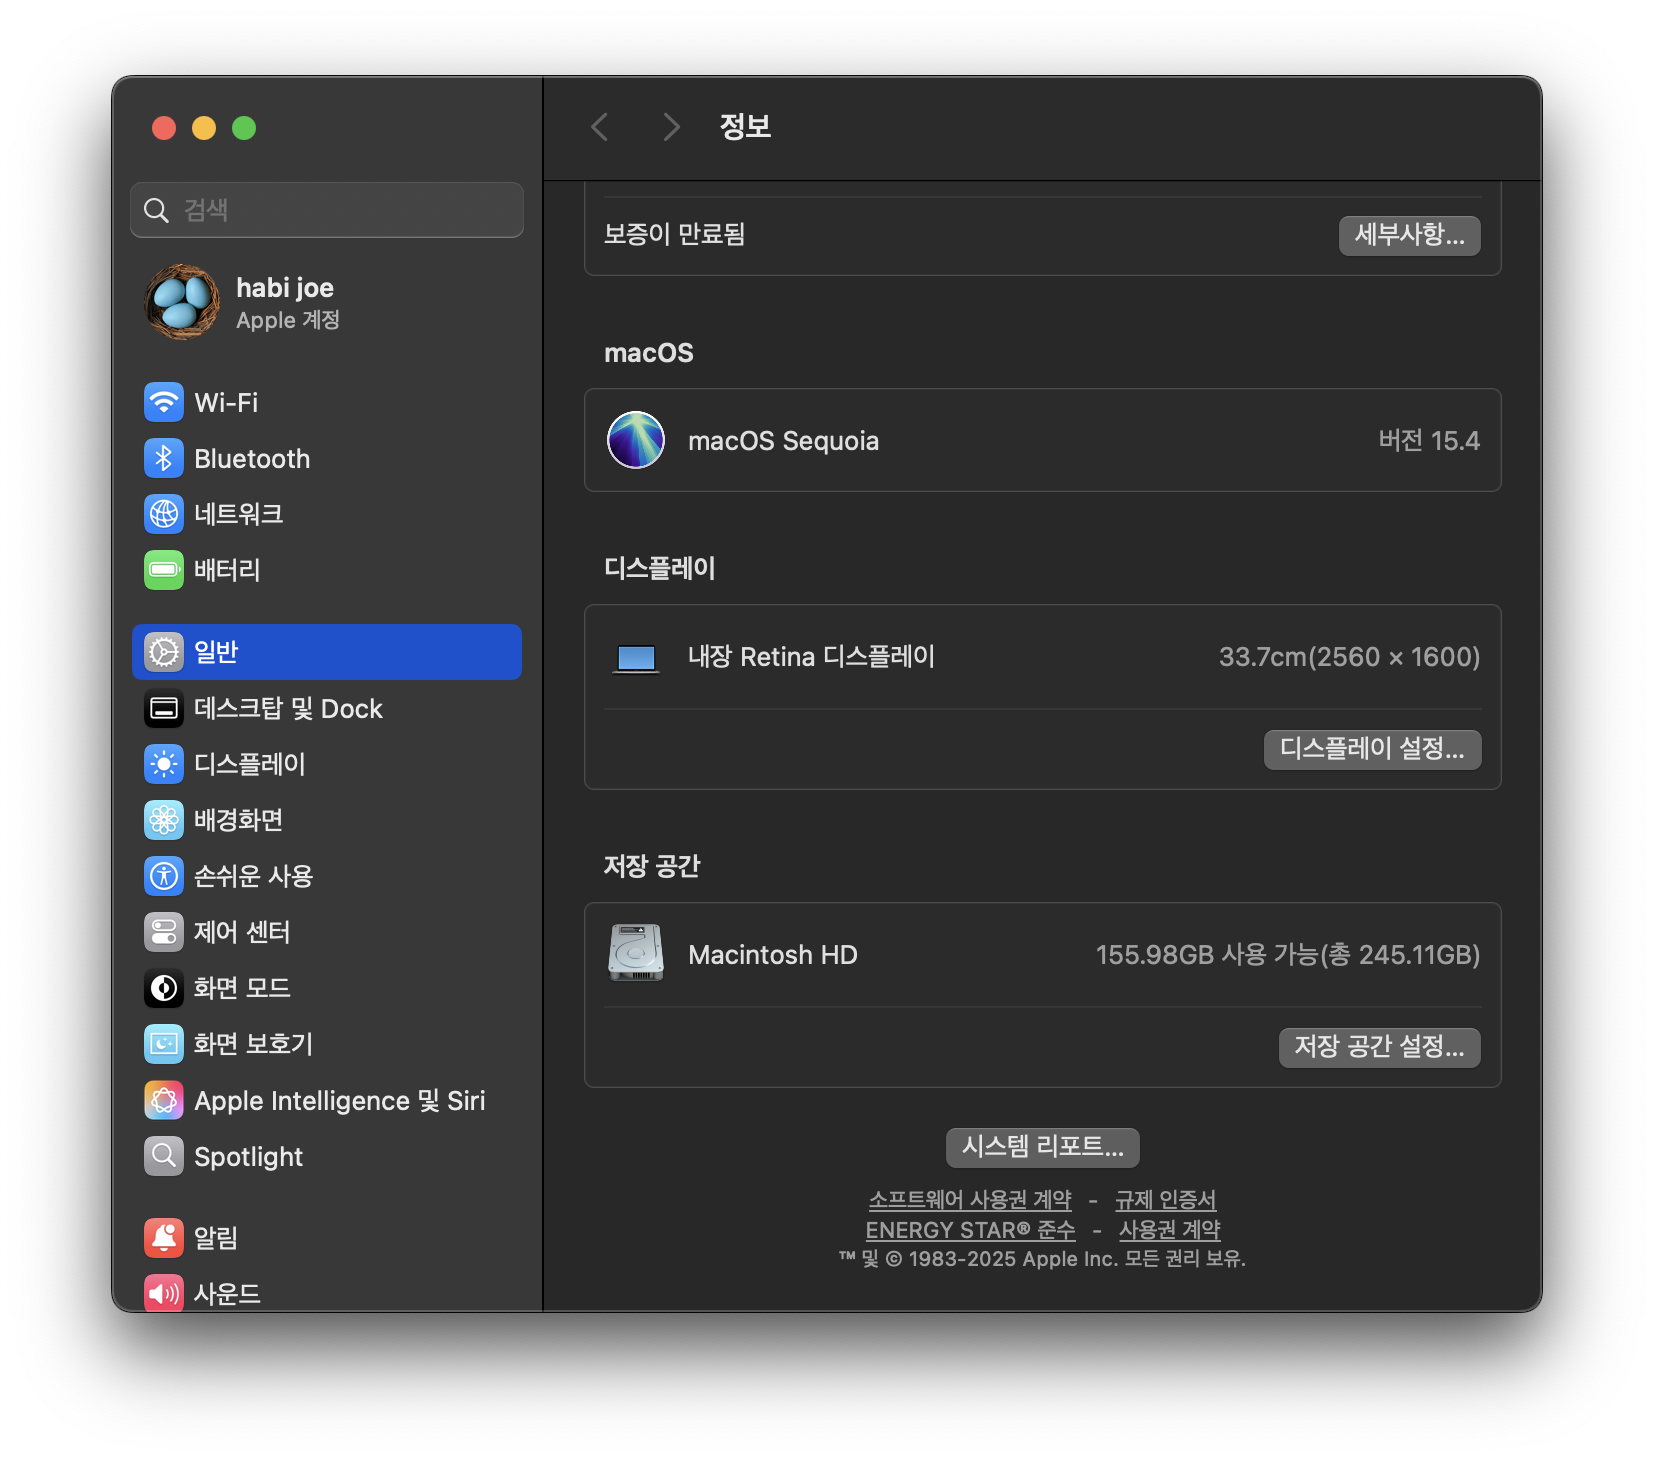Open 시스템 리포트... button

(1043, 1147)
